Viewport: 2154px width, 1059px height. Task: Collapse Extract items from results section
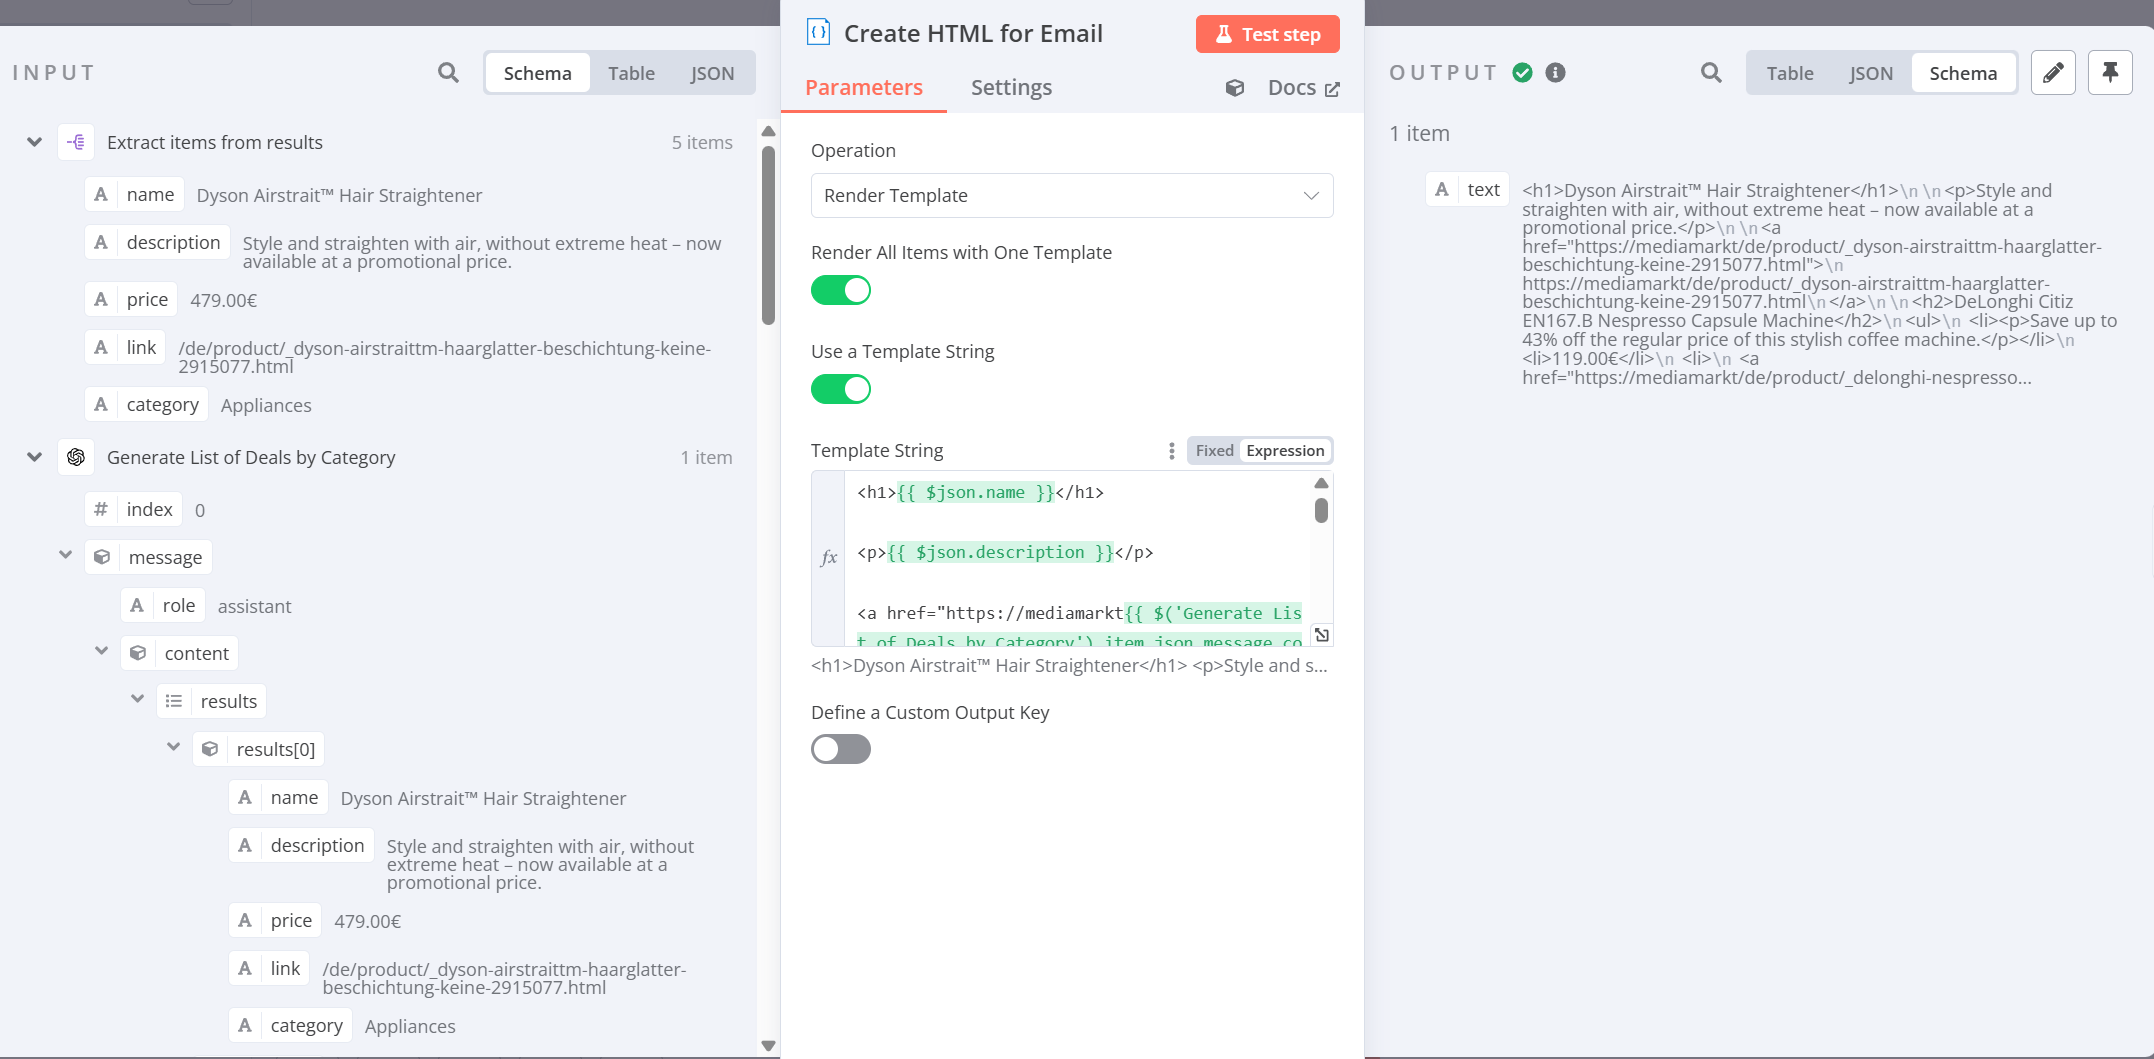pos(35,143)
